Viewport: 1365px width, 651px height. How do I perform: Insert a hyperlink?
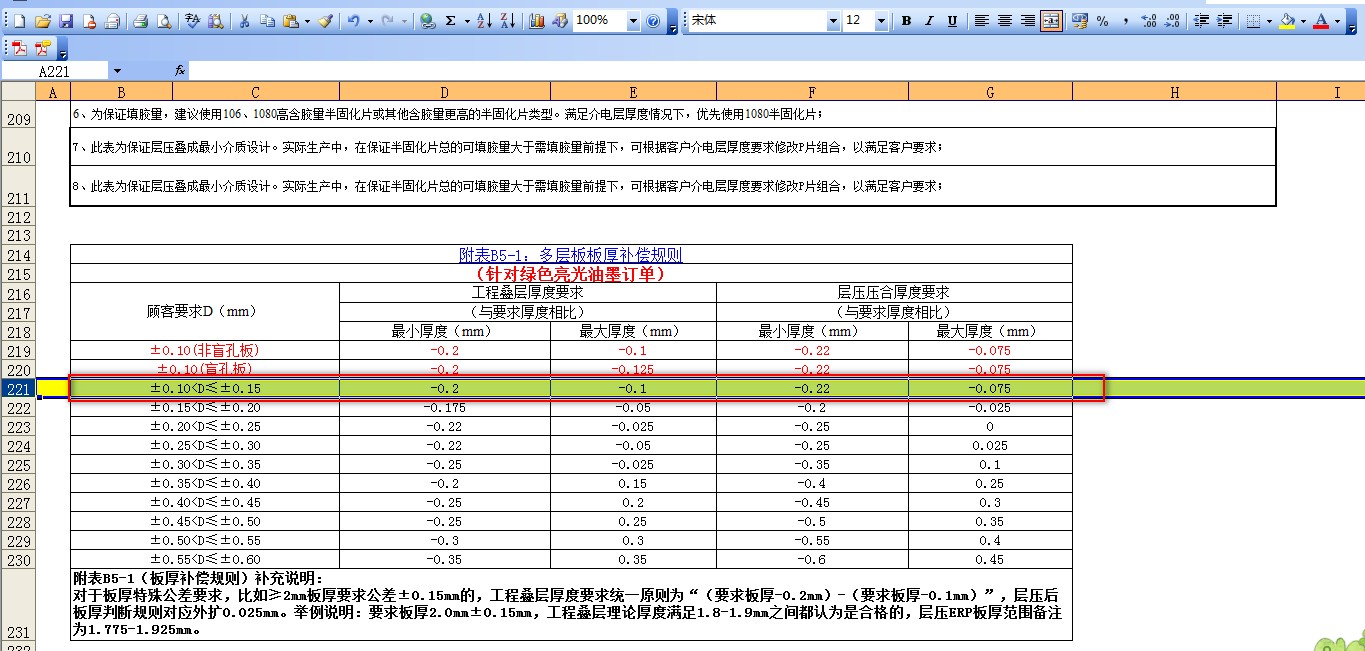(x=427, y=21)
